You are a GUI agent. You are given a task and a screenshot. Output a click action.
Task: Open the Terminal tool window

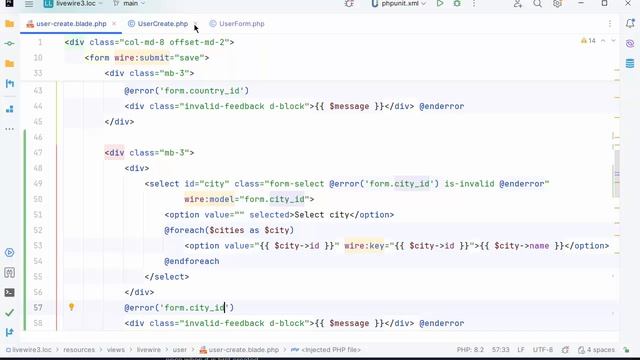(x=9, y=293)
